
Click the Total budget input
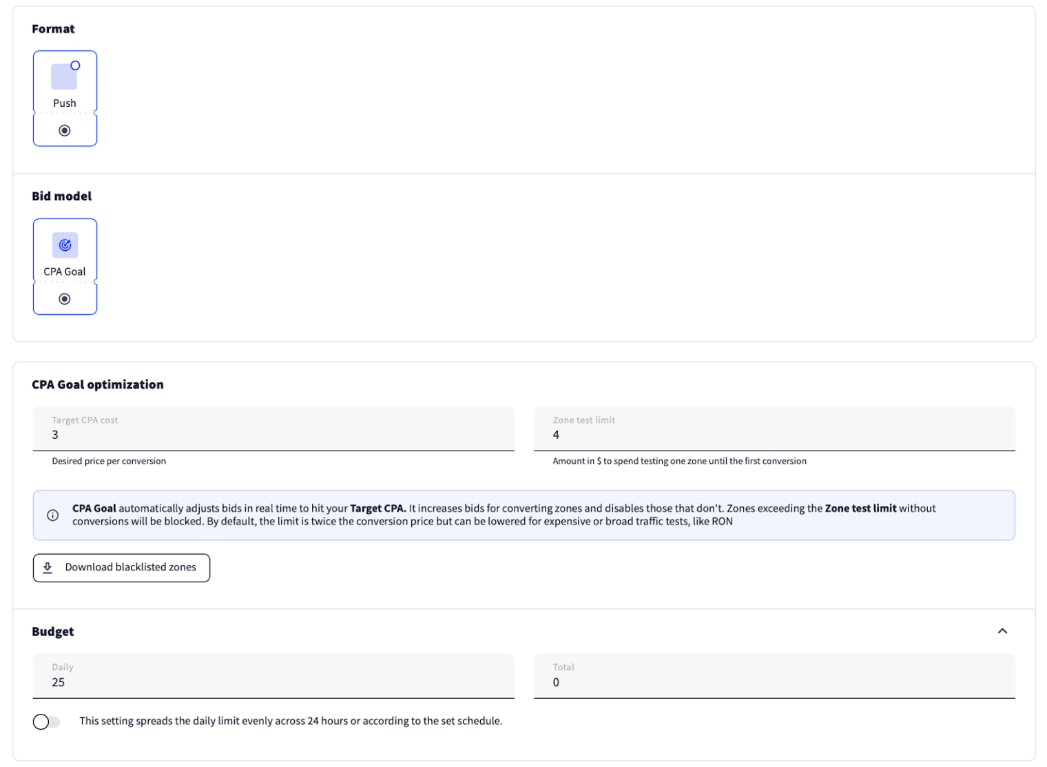tap(775, 682)
